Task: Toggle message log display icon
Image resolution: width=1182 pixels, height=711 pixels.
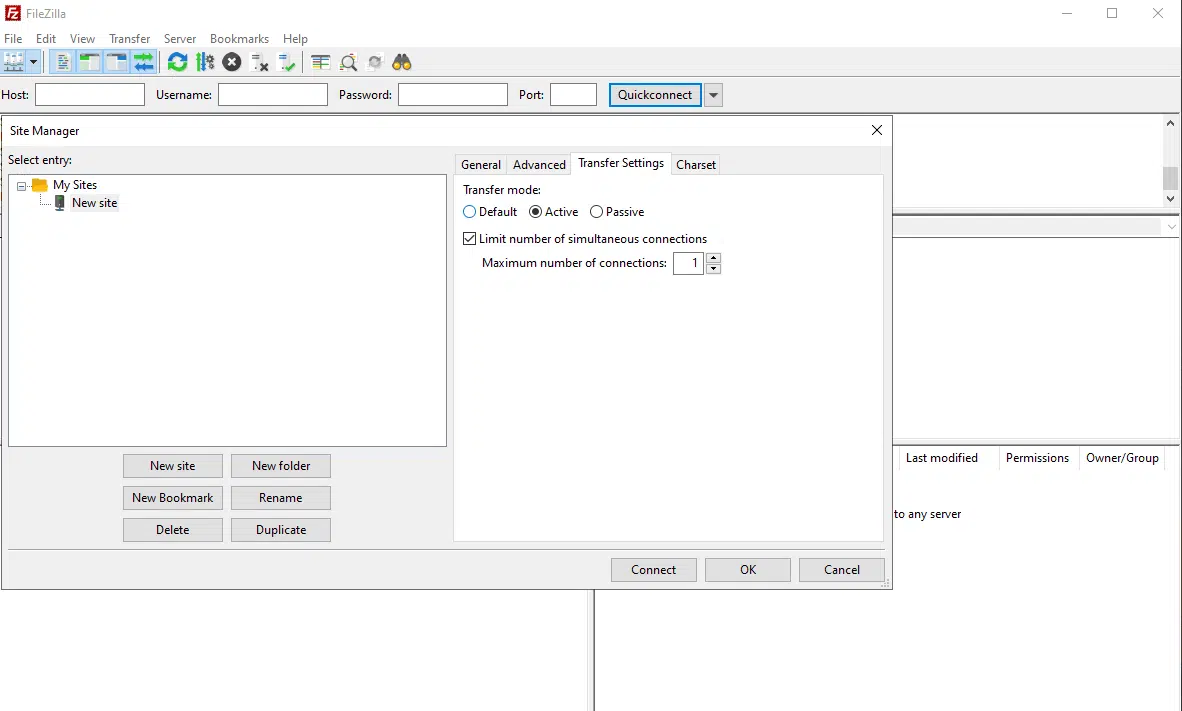Action: tap(63, 62)
